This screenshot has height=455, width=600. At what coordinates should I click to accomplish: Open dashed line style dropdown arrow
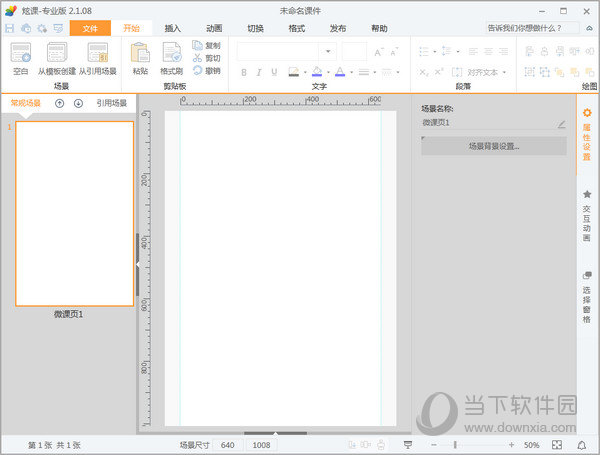click(x=398, y=72)
